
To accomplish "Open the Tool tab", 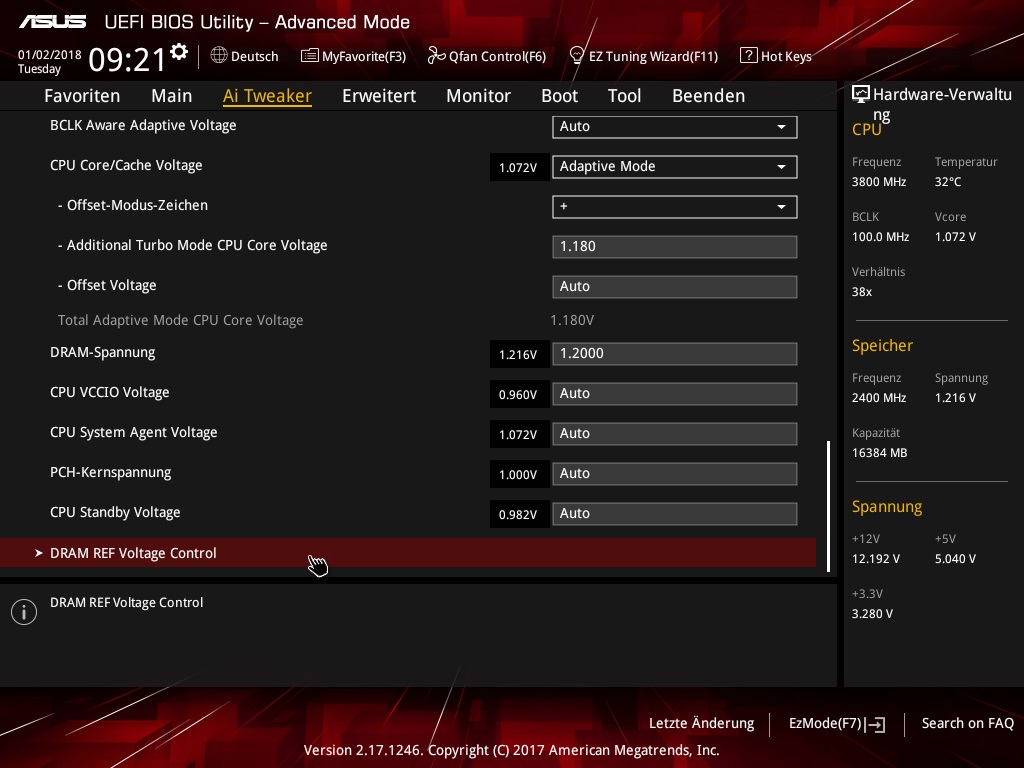I will [x=624, y=96].
